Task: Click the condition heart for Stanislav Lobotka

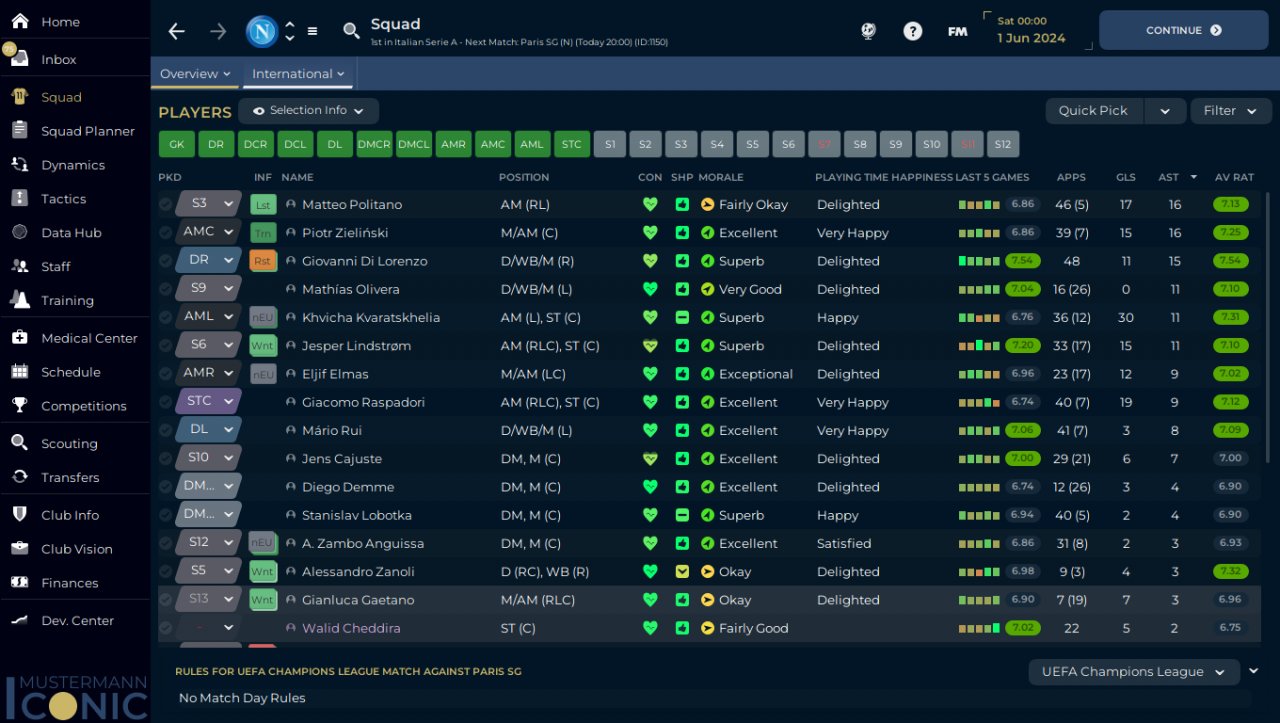Action: pyautogui.click(x=651, y=515)
